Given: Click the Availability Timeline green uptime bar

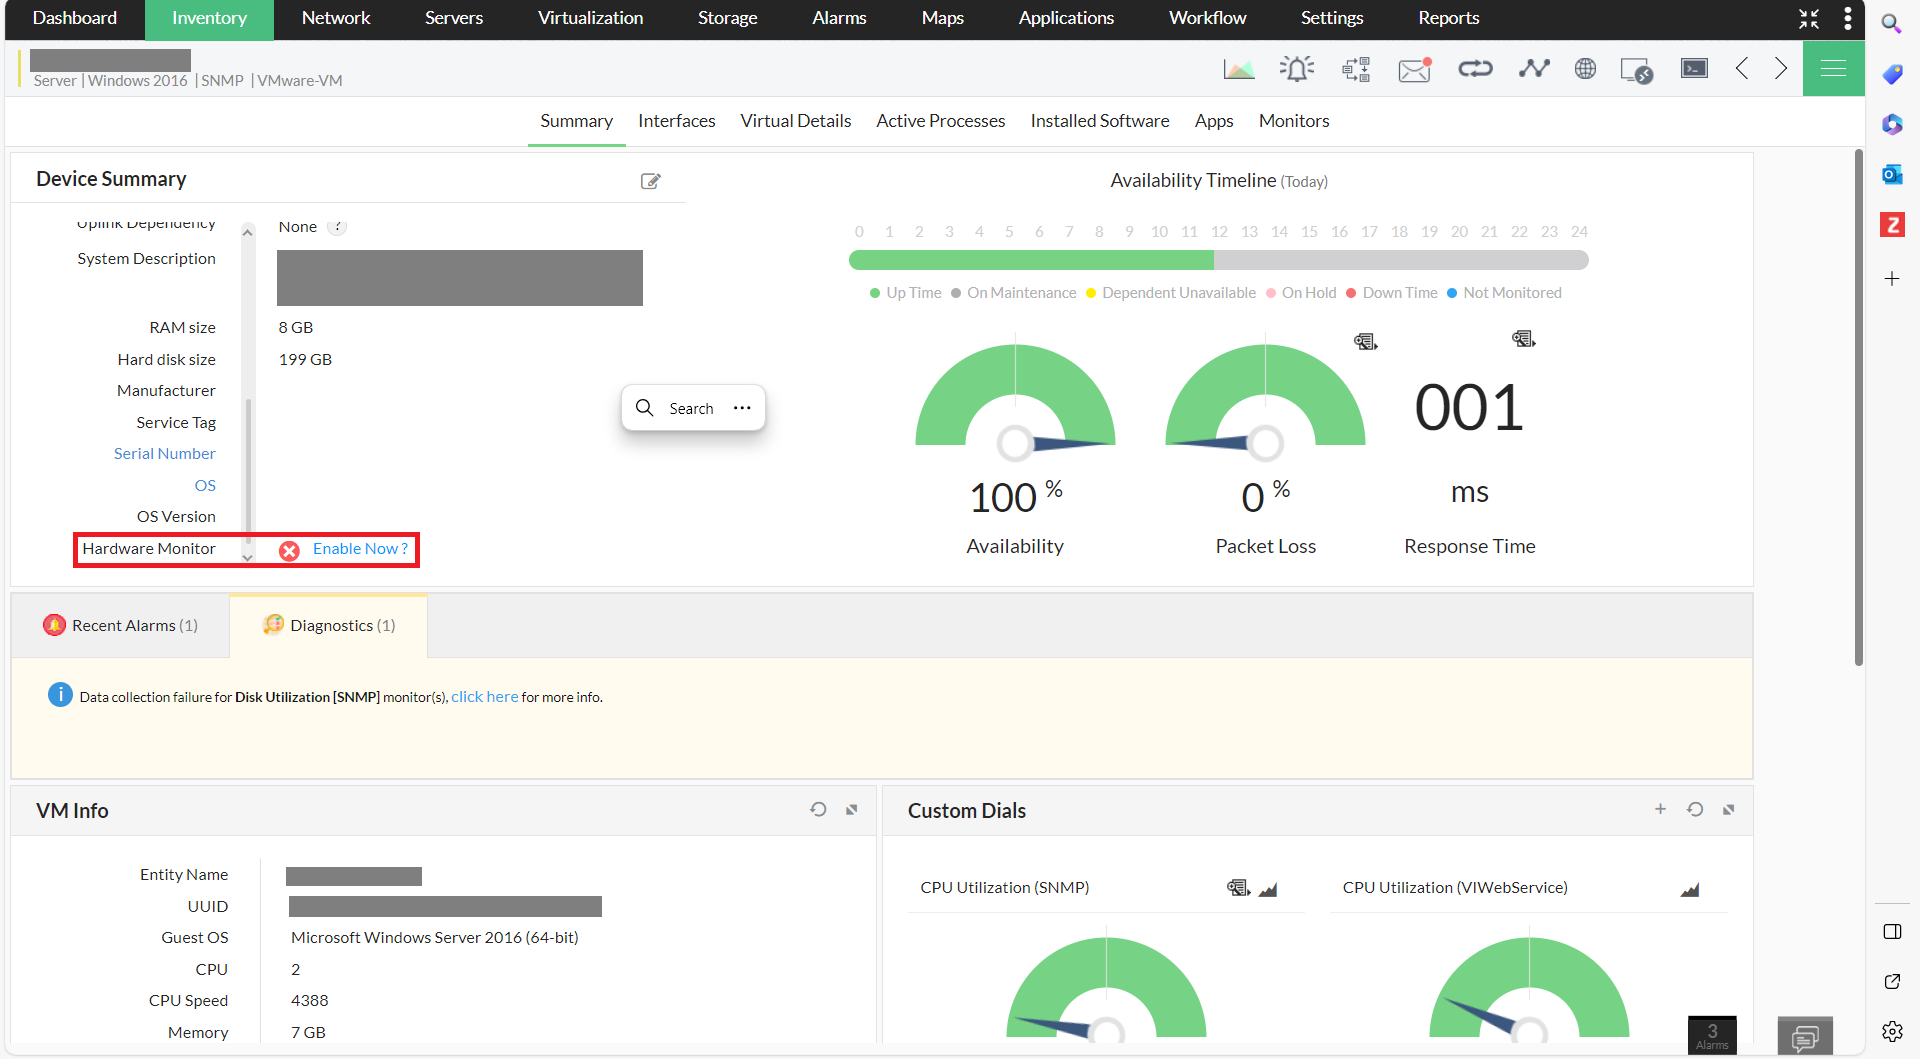Looking at the screenshot, I should click(1030, 261).
